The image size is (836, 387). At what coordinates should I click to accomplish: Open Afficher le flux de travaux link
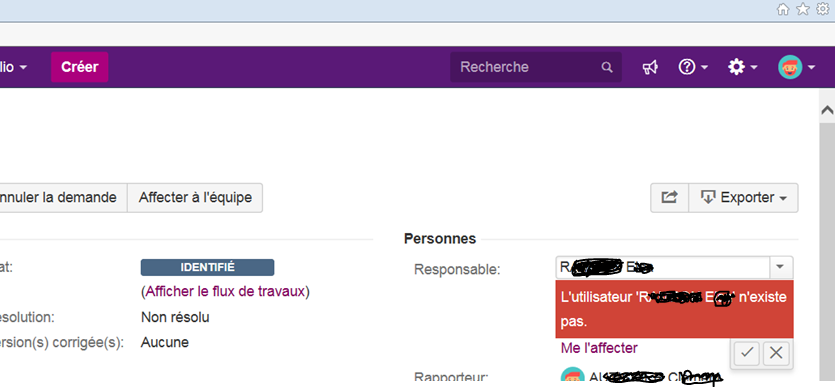(x=225, y=292)
